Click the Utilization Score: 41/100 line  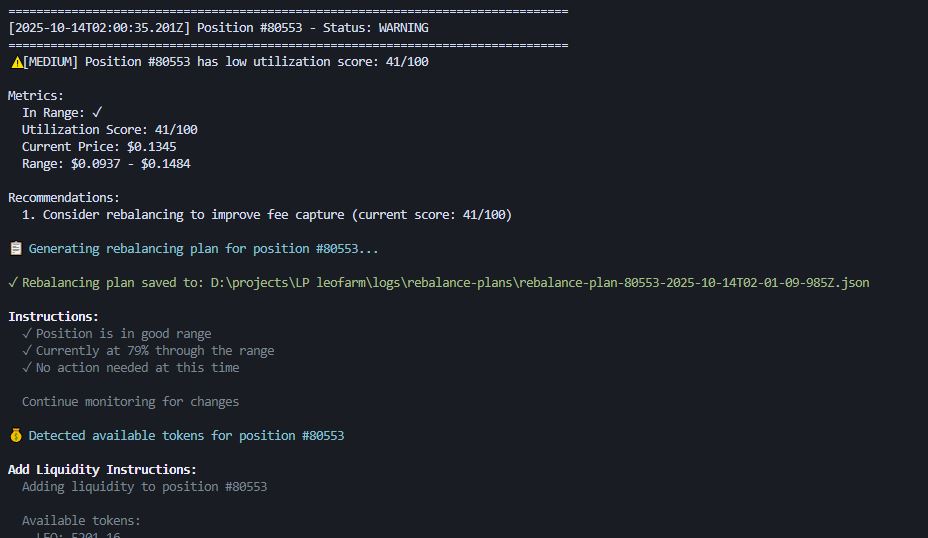pyautogui.click(x=109, y=130)
